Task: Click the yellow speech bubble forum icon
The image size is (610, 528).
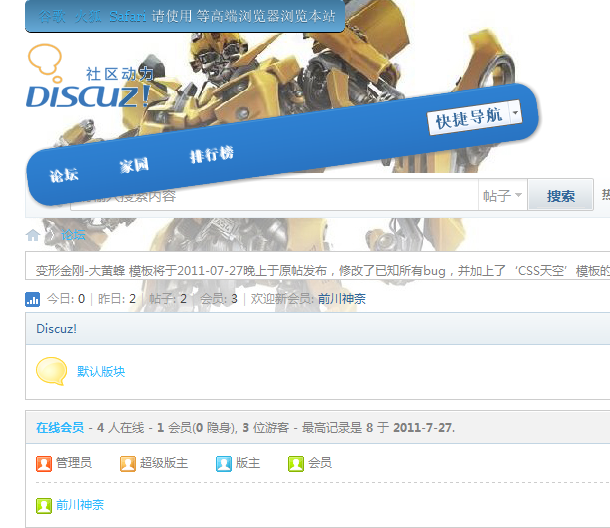Action: point(51,371)
